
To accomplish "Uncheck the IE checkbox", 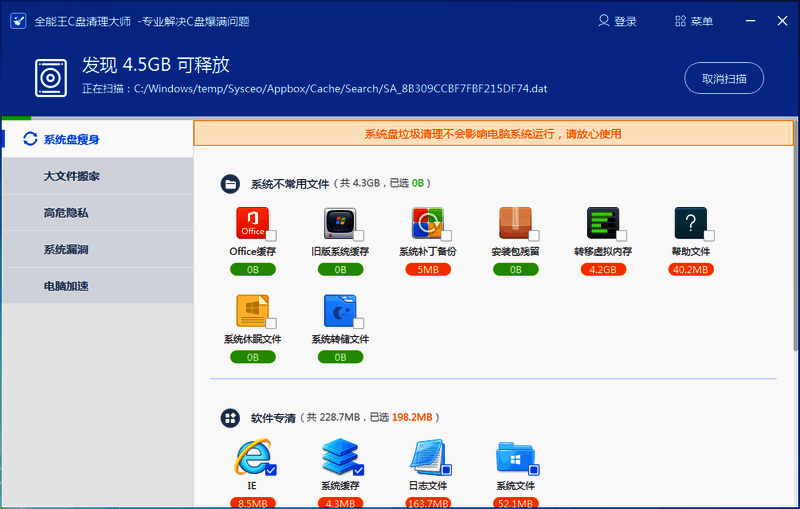I will click(x=271, y=470).
